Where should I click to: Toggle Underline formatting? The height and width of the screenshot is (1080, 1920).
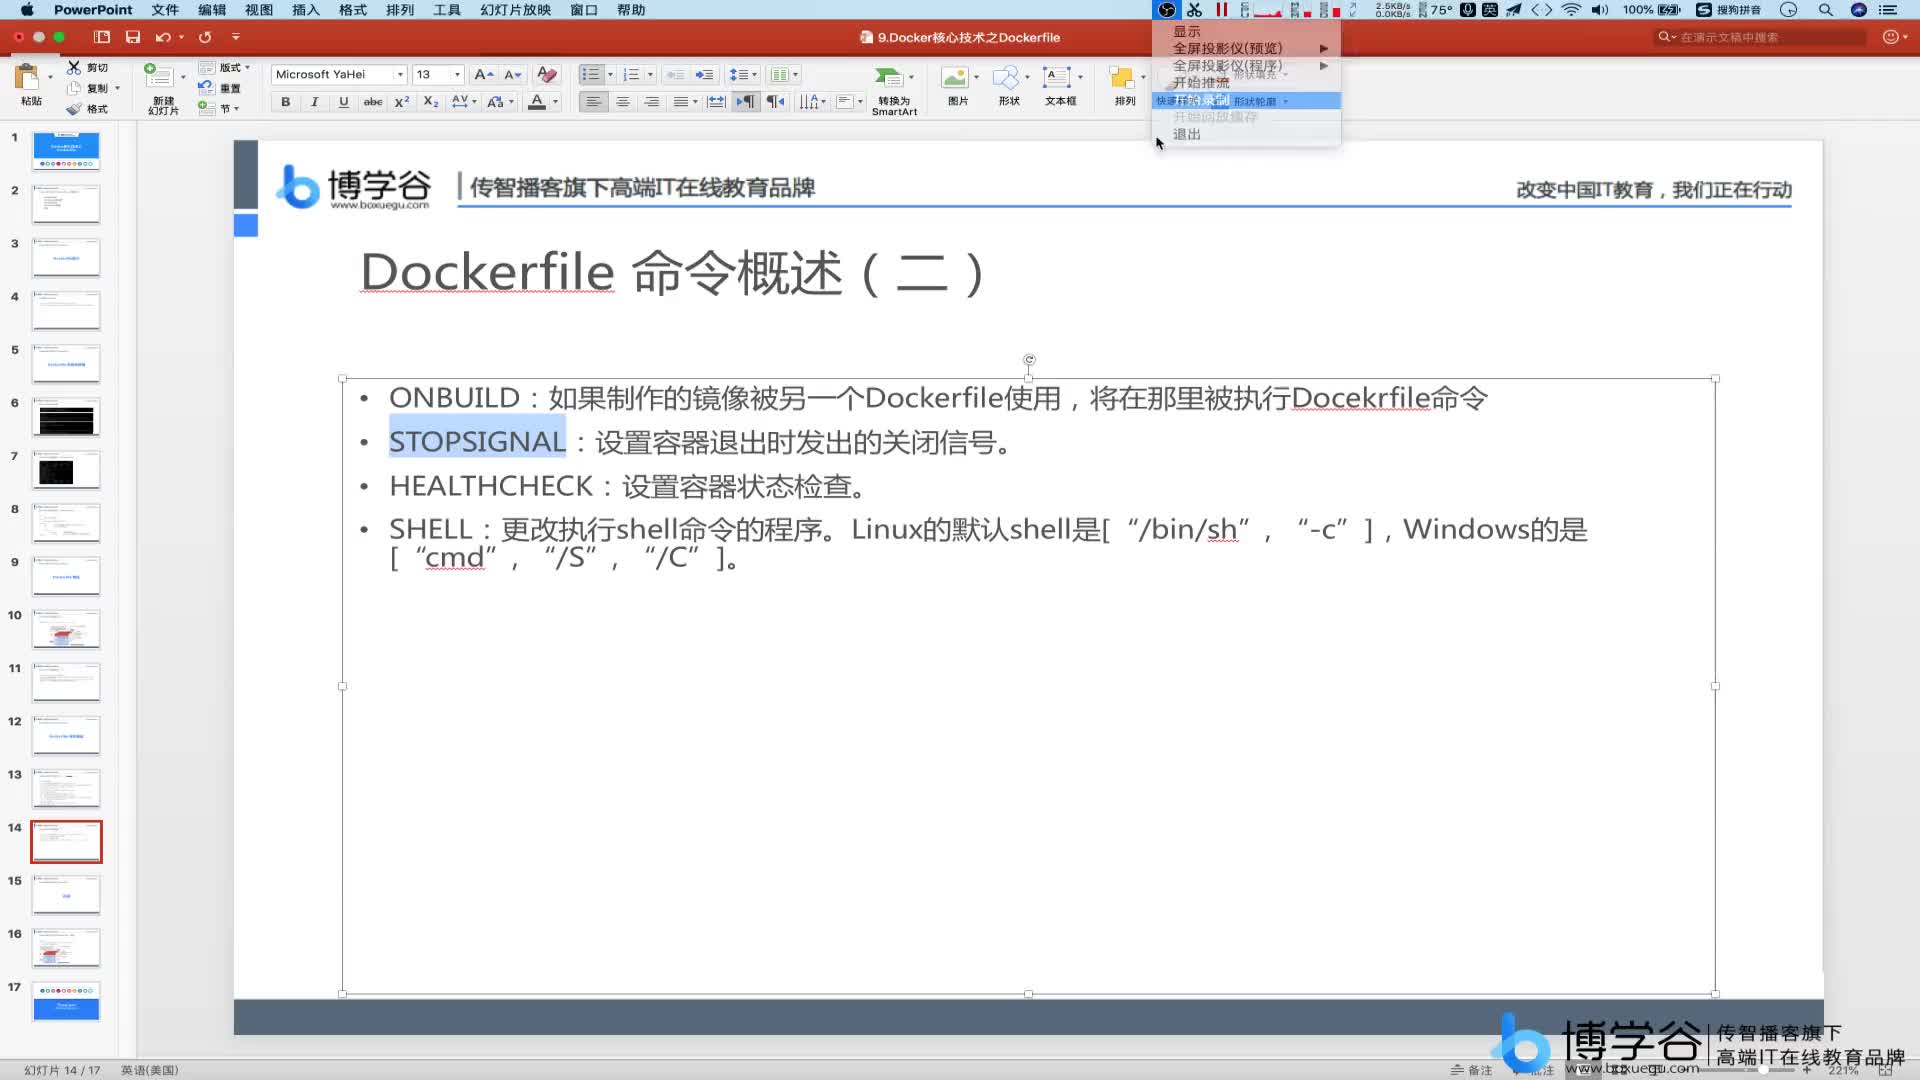[344, 102]
